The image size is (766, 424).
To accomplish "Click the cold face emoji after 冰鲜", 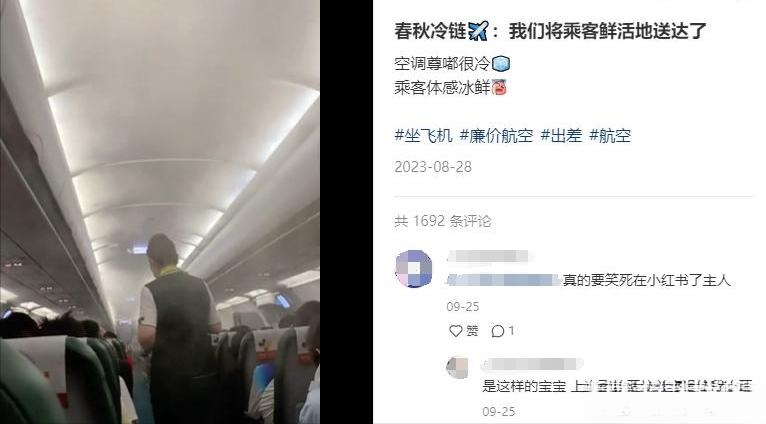I will [x=499, y=87].
